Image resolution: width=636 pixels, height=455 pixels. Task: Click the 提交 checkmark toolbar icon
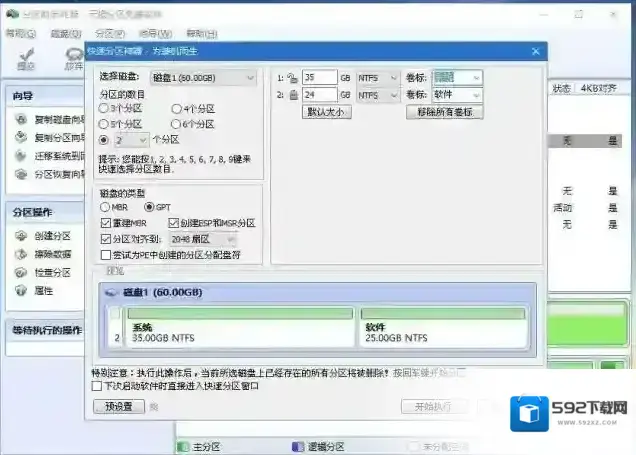coord(27,56)
